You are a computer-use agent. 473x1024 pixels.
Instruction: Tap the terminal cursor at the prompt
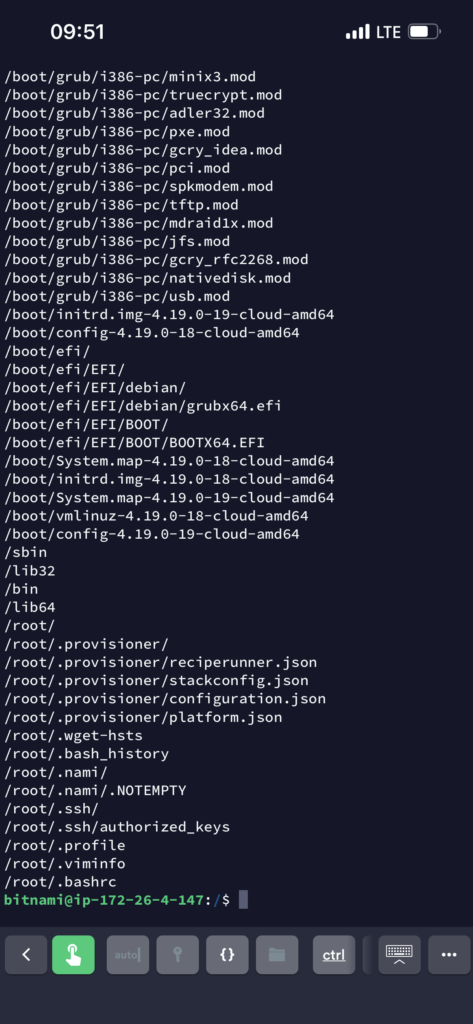pos(243,900)
